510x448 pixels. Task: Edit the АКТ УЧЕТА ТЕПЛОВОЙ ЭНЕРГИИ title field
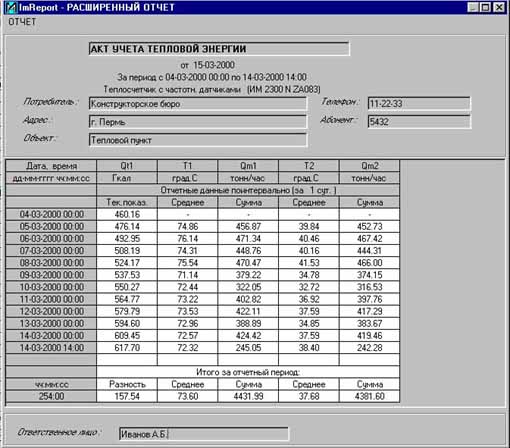click(219, 49)
